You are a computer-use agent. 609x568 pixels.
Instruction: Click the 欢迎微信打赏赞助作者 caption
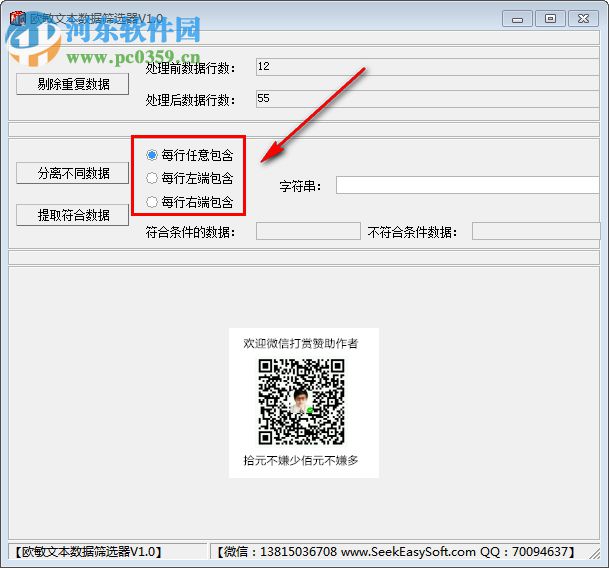click(x=301, y=343)
